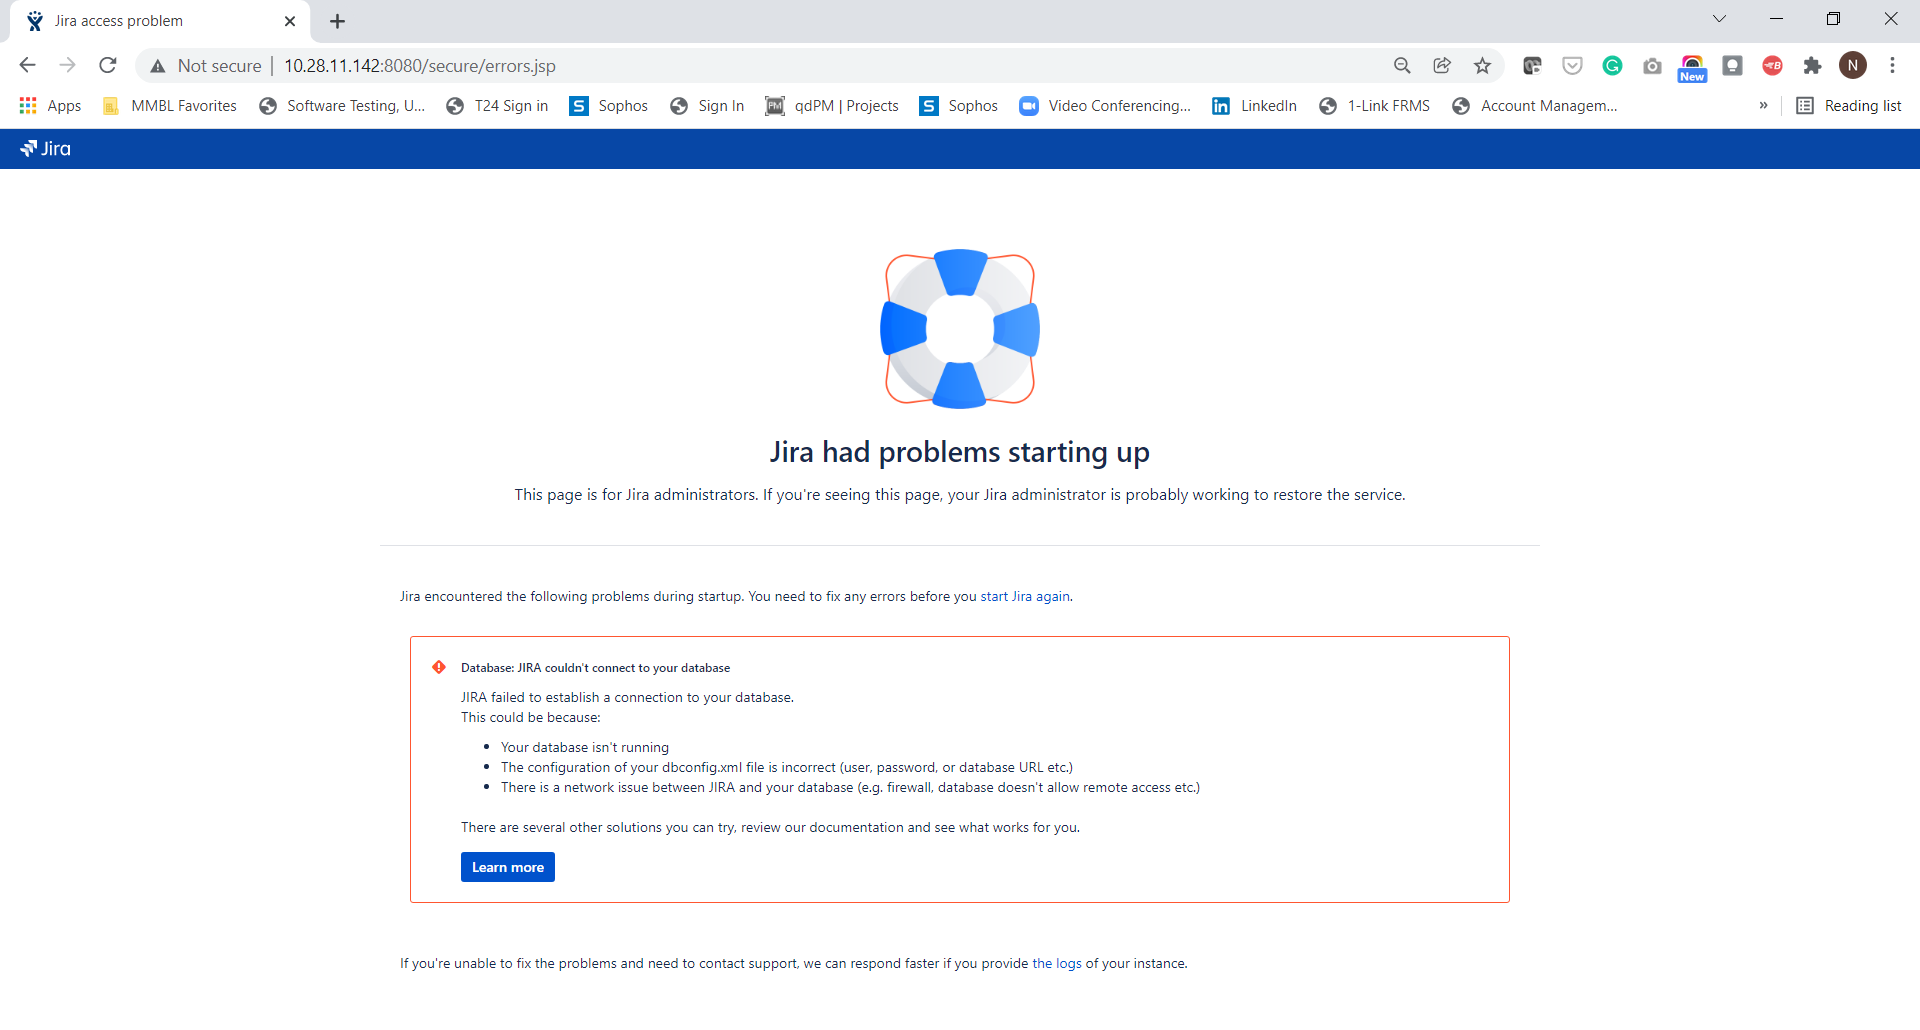
Task: Open the profile avatar 'N'
Action: click(x=1853, y=66)
